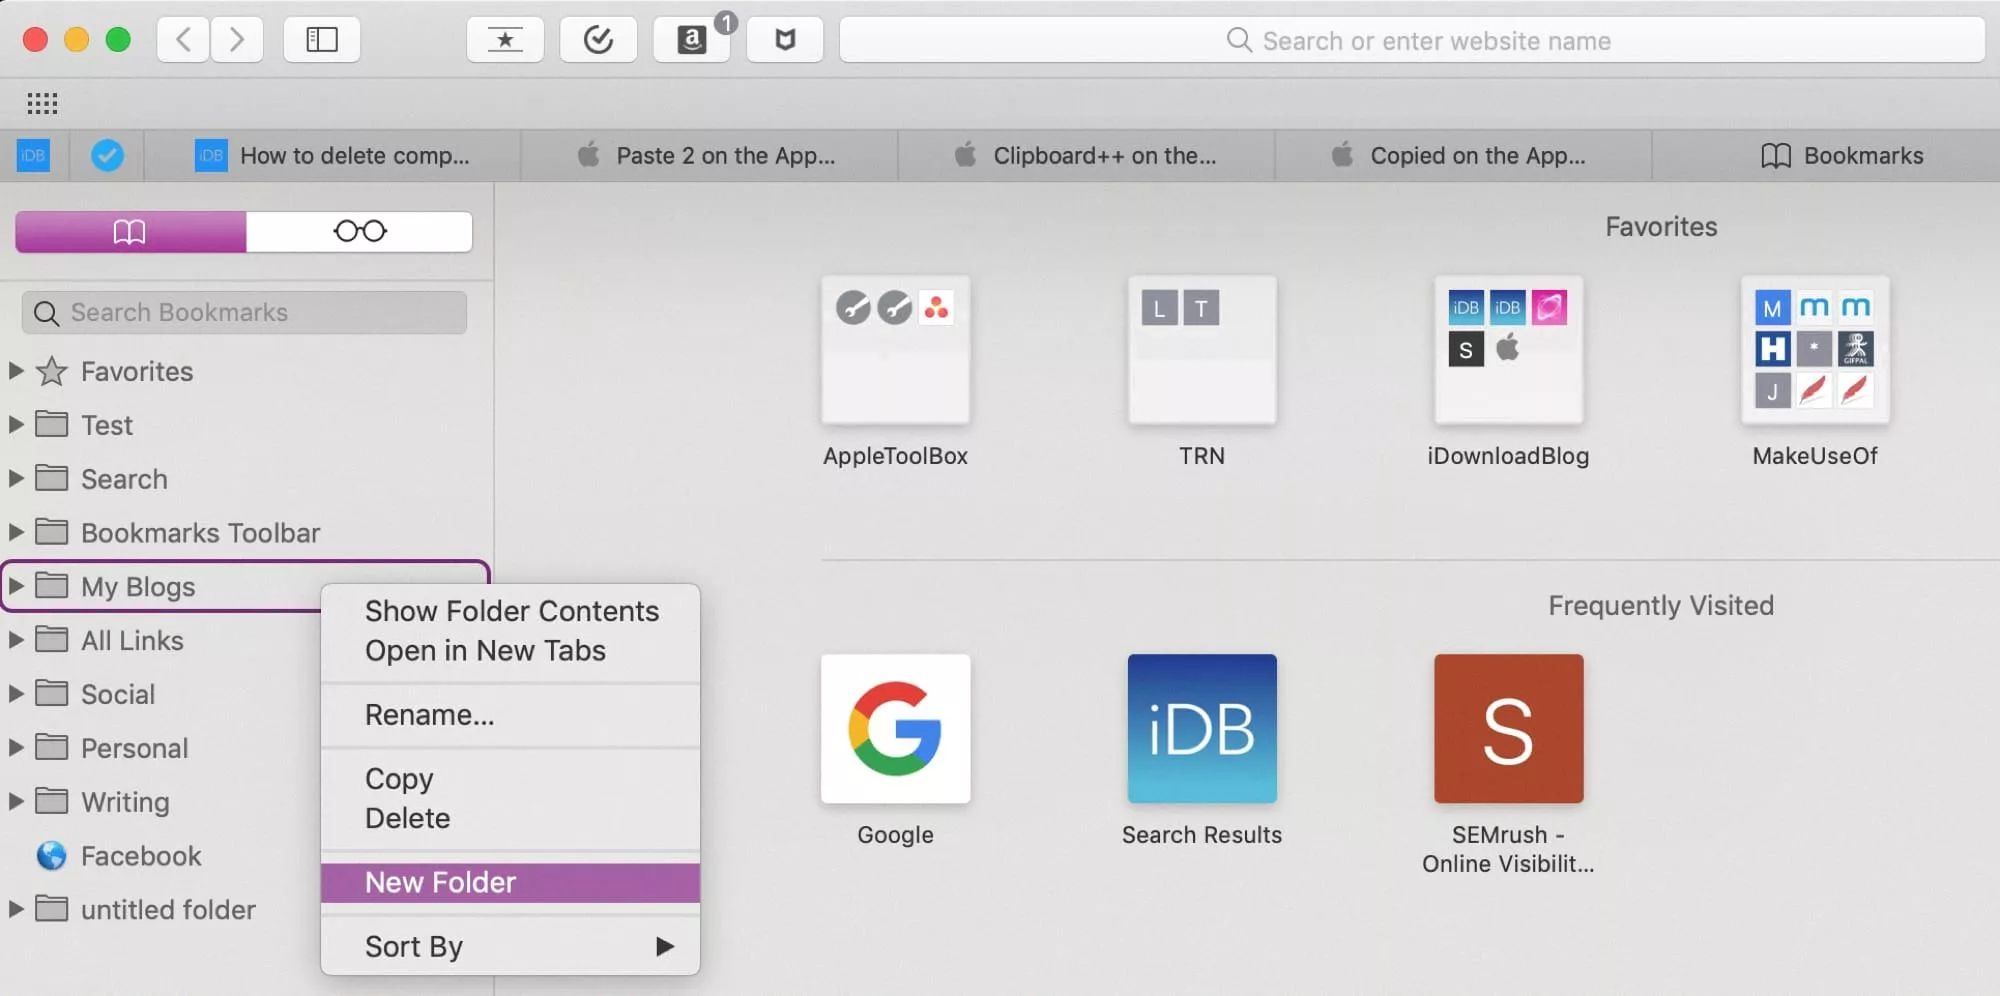Click the back navigation arrow
2000x996 pixels.
tap(182, 40)
